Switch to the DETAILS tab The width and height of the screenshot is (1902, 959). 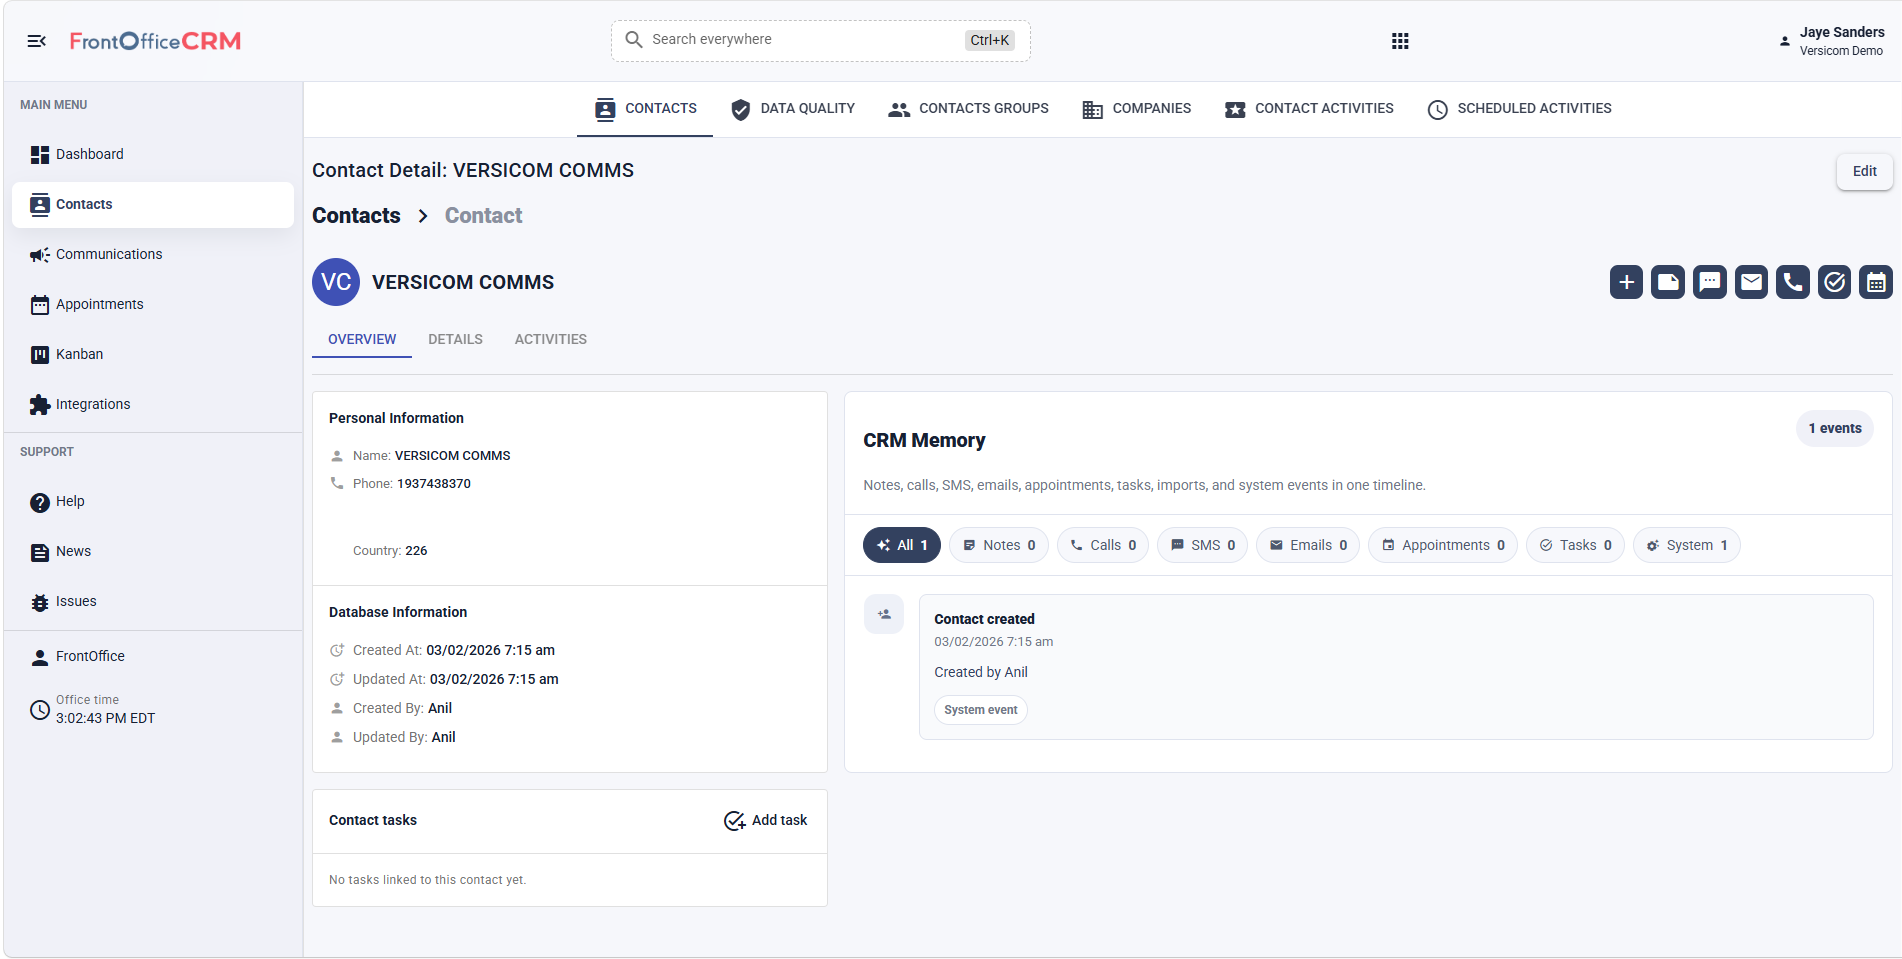[x=455, y=339]
